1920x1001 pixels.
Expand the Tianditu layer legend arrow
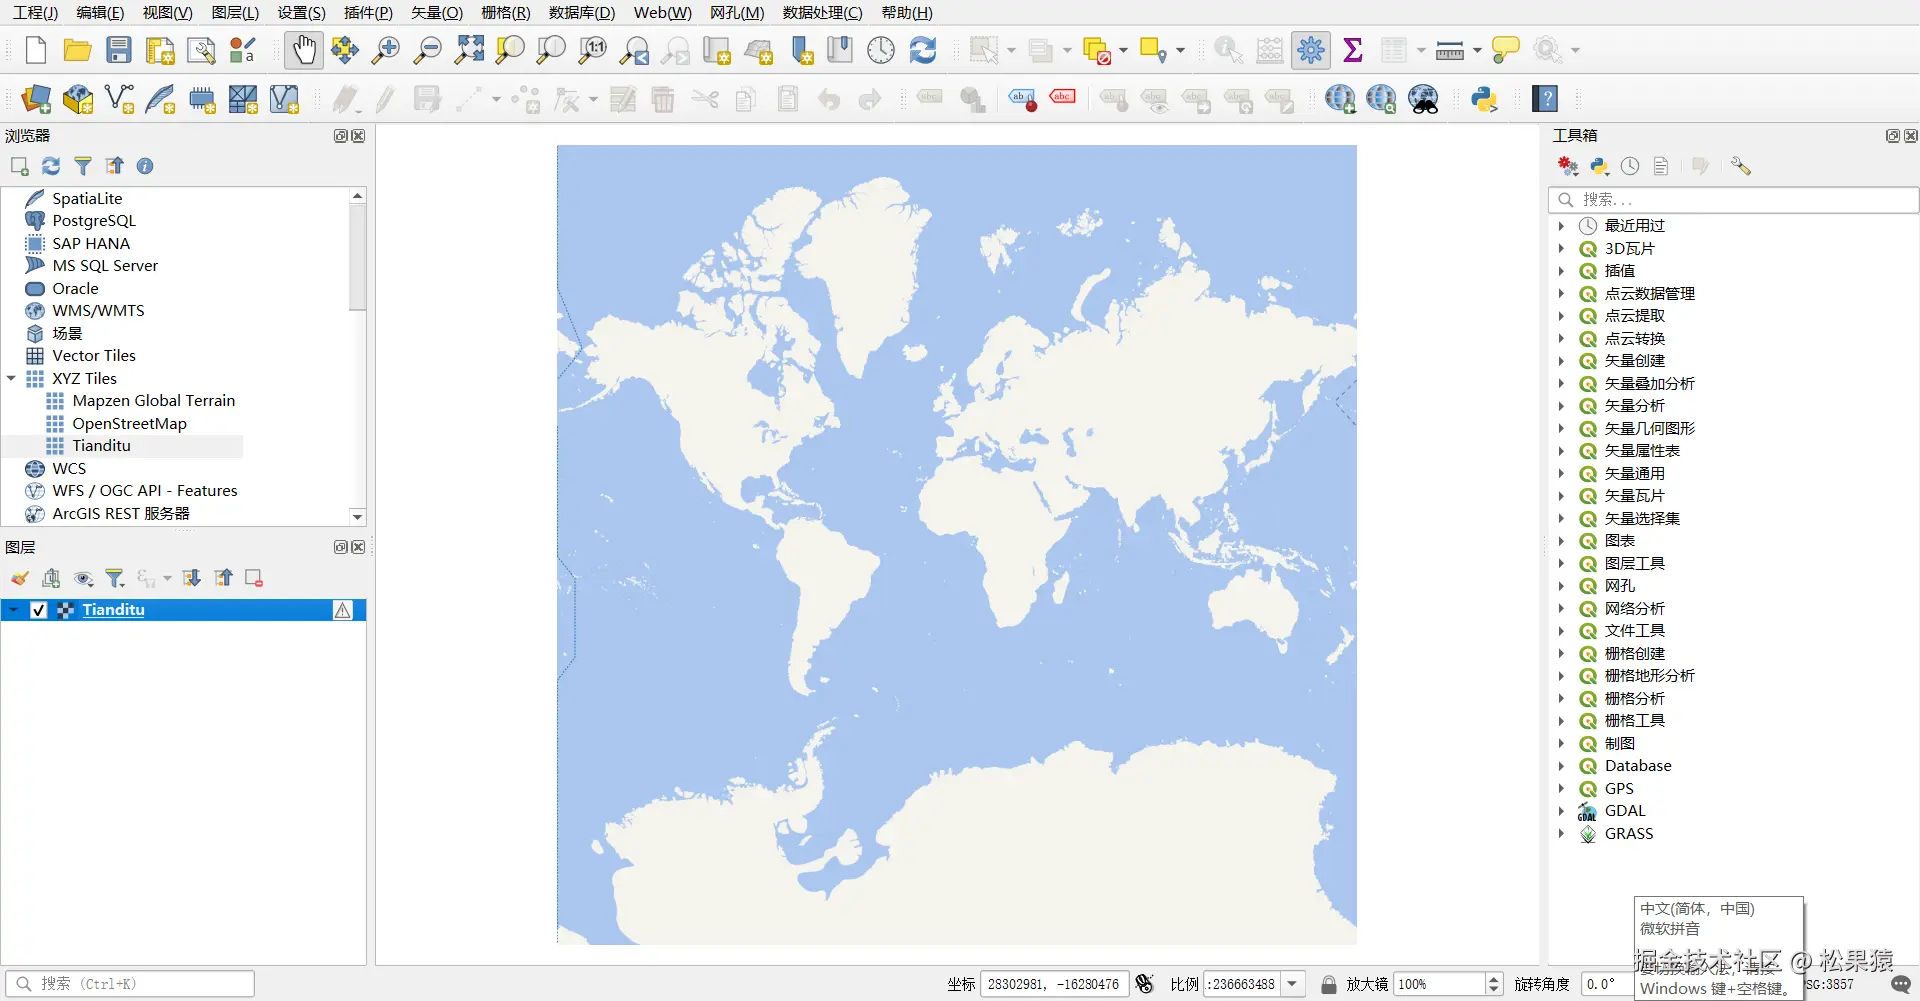13,610
